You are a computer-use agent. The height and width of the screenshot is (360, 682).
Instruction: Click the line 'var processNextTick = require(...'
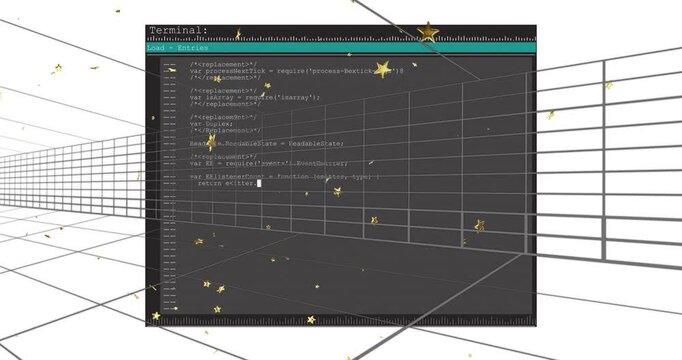[x=297, y=71]
